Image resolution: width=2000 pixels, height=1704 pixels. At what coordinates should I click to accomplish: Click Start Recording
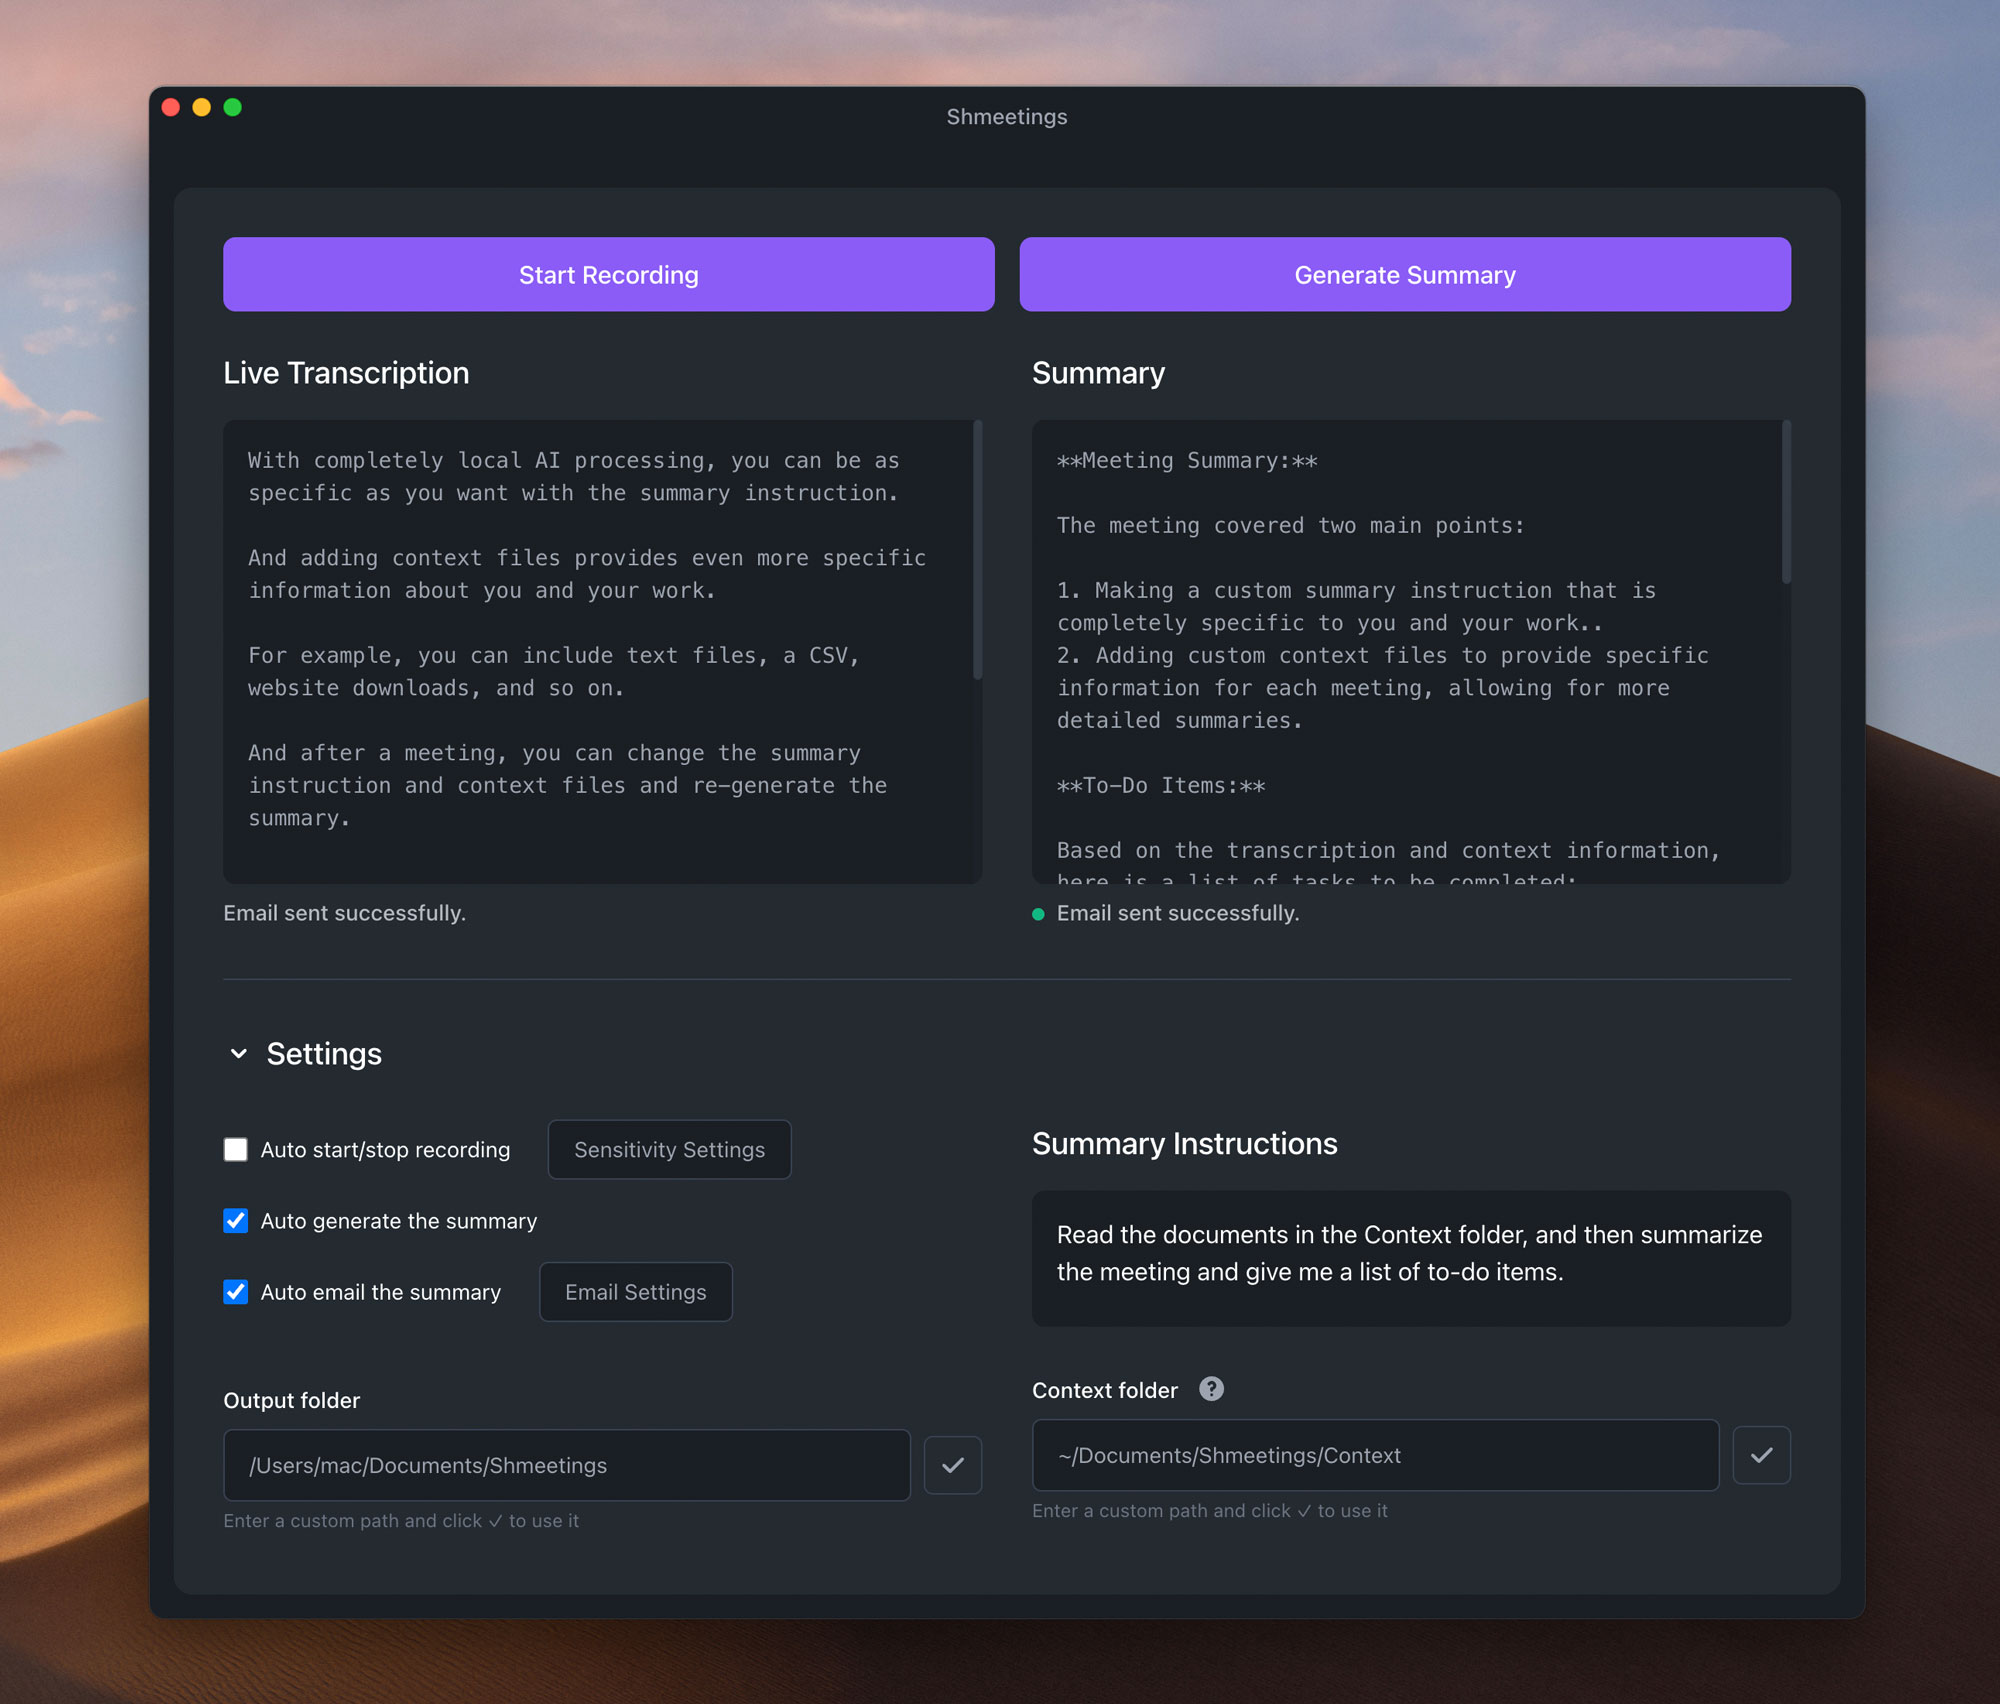607,274
